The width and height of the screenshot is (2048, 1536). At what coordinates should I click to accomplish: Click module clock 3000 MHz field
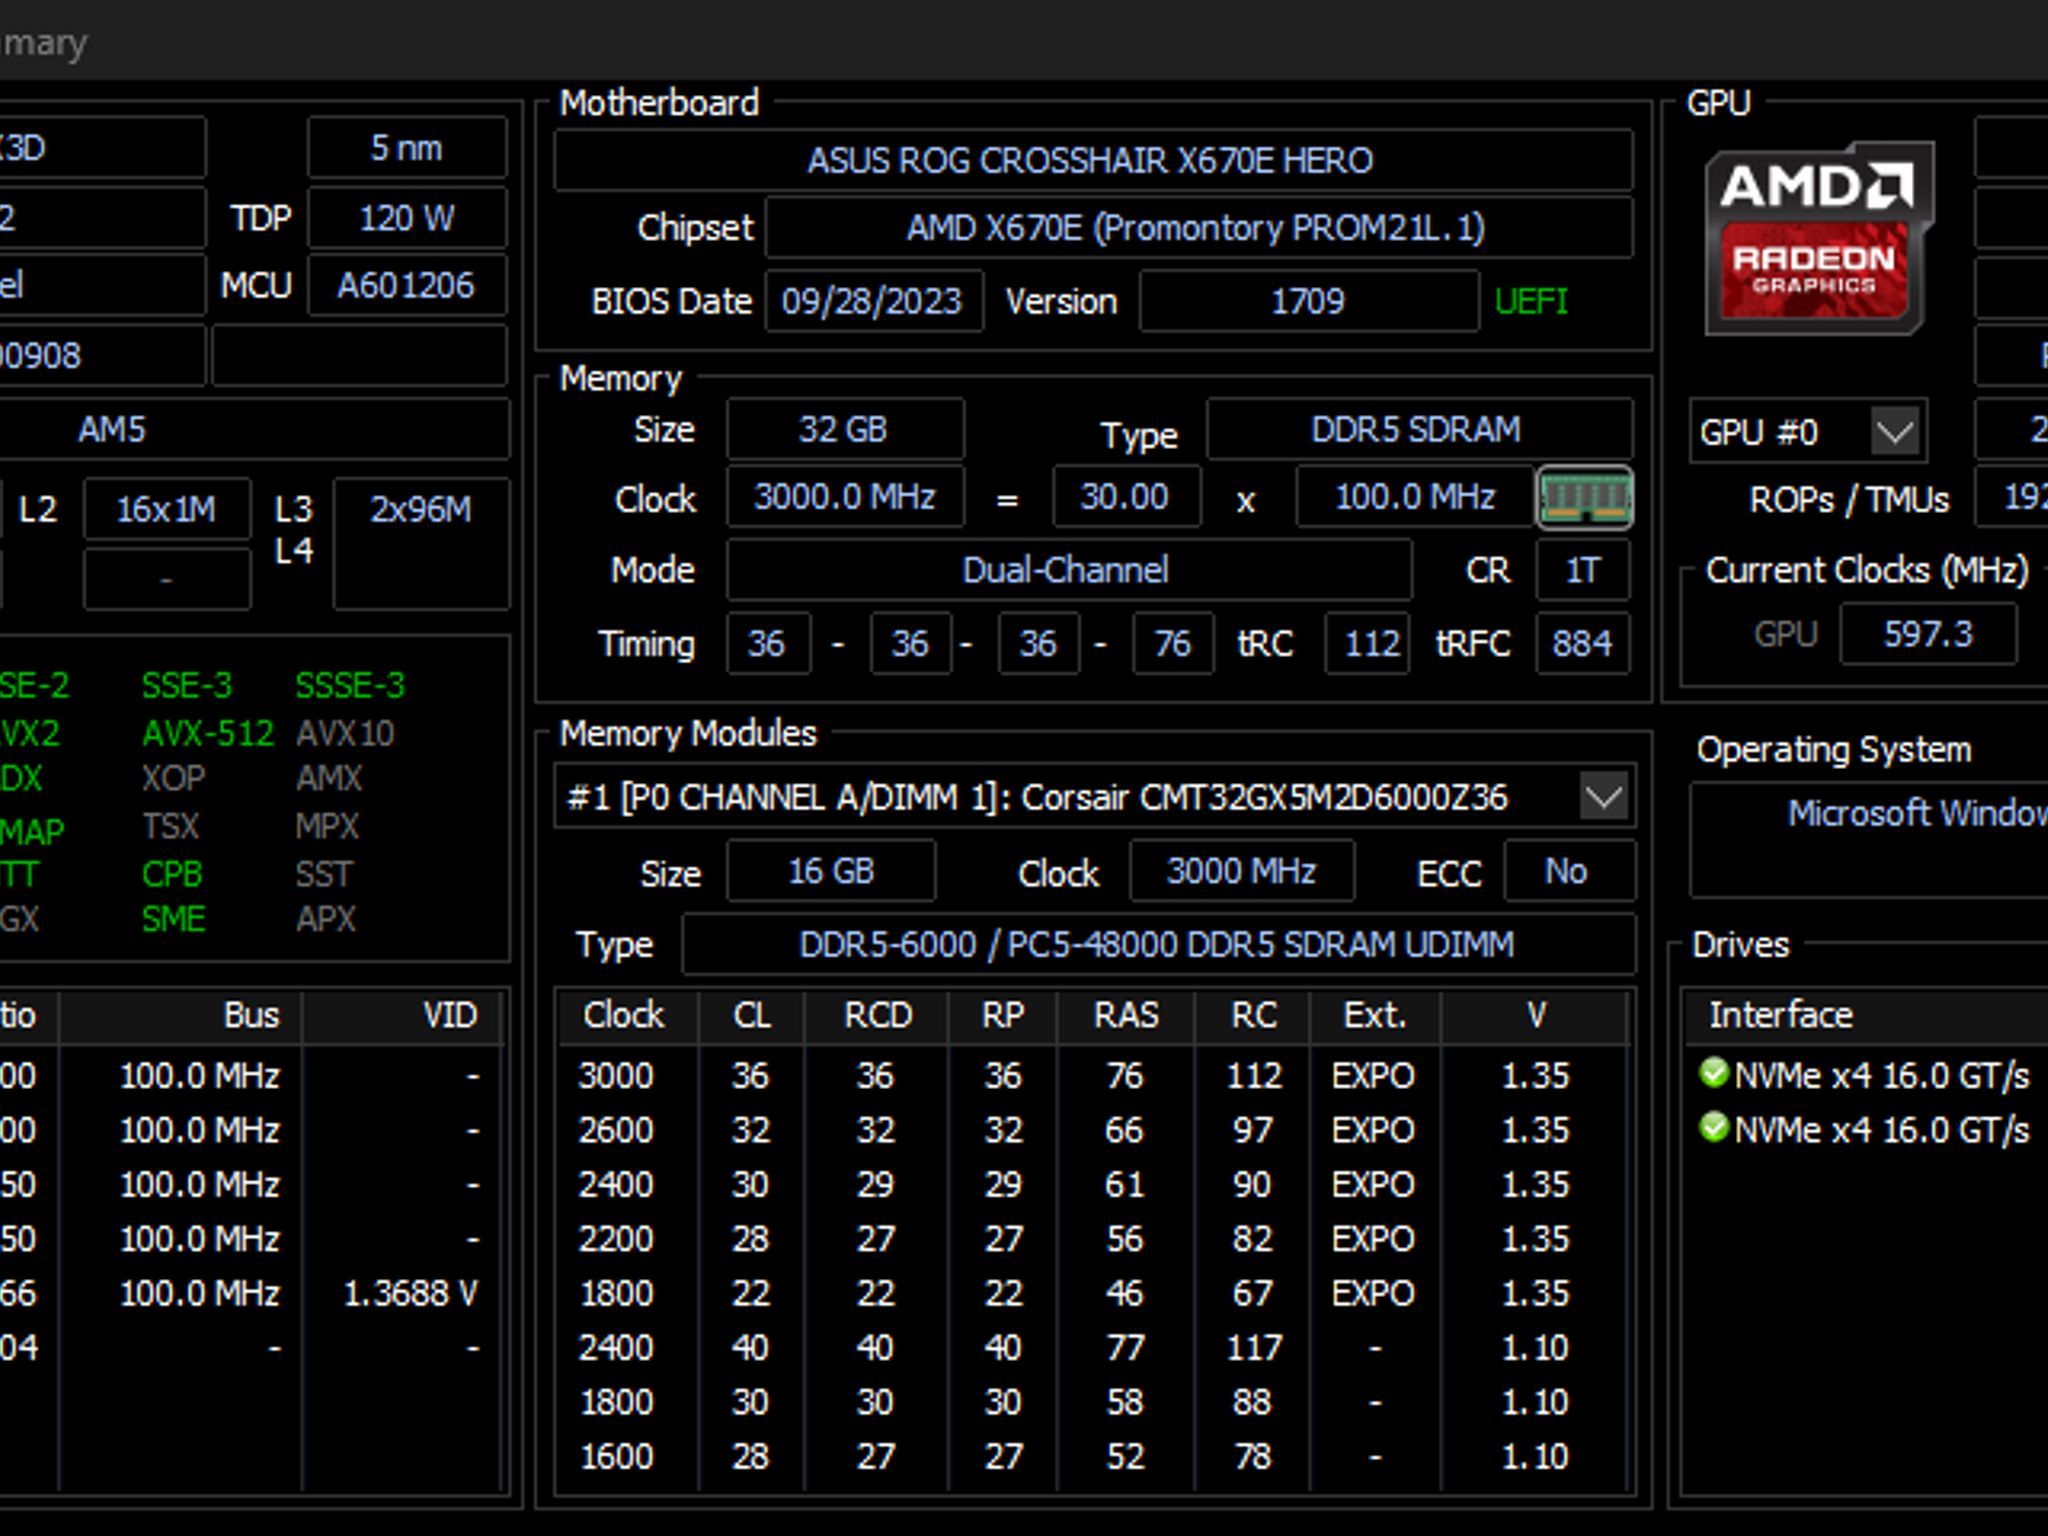1242,871
